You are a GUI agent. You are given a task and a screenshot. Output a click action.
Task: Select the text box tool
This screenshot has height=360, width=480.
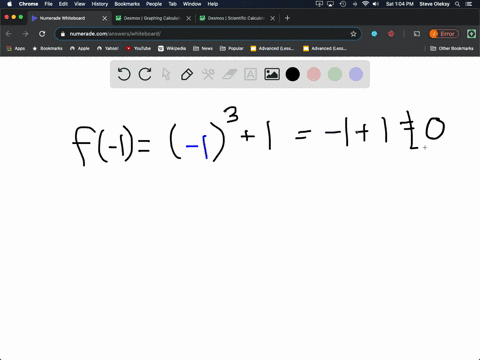tap(250, 74)
